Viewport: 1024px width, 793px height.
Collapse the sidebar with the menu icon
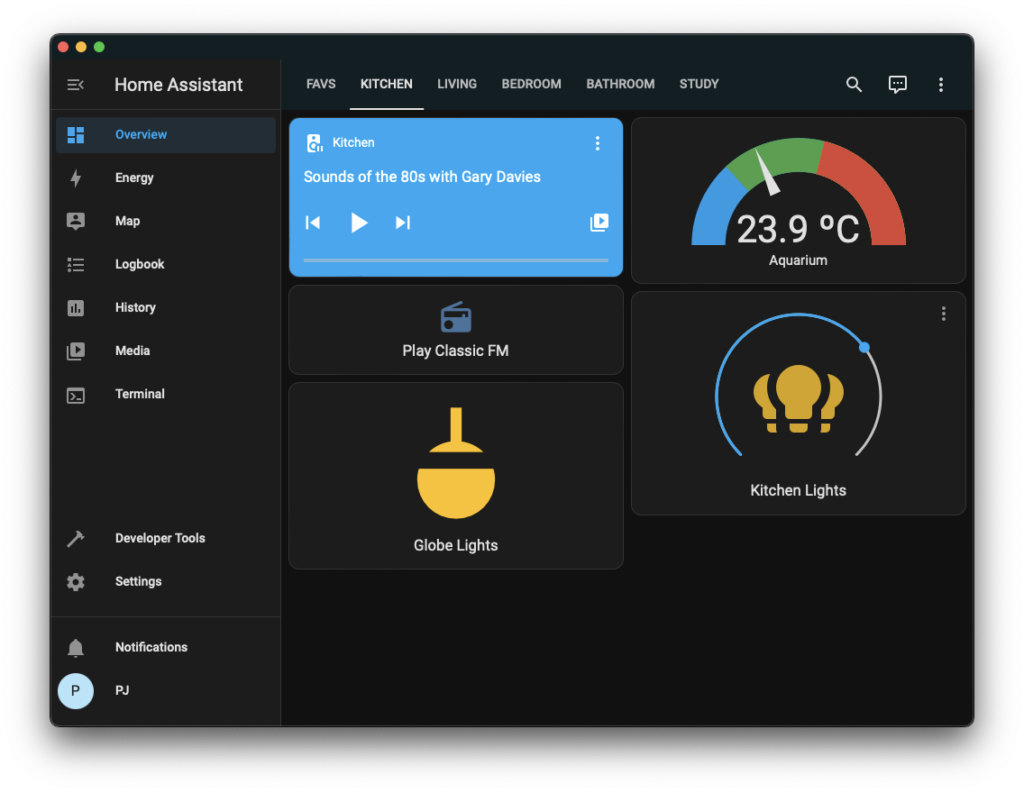tap(75, 85)
